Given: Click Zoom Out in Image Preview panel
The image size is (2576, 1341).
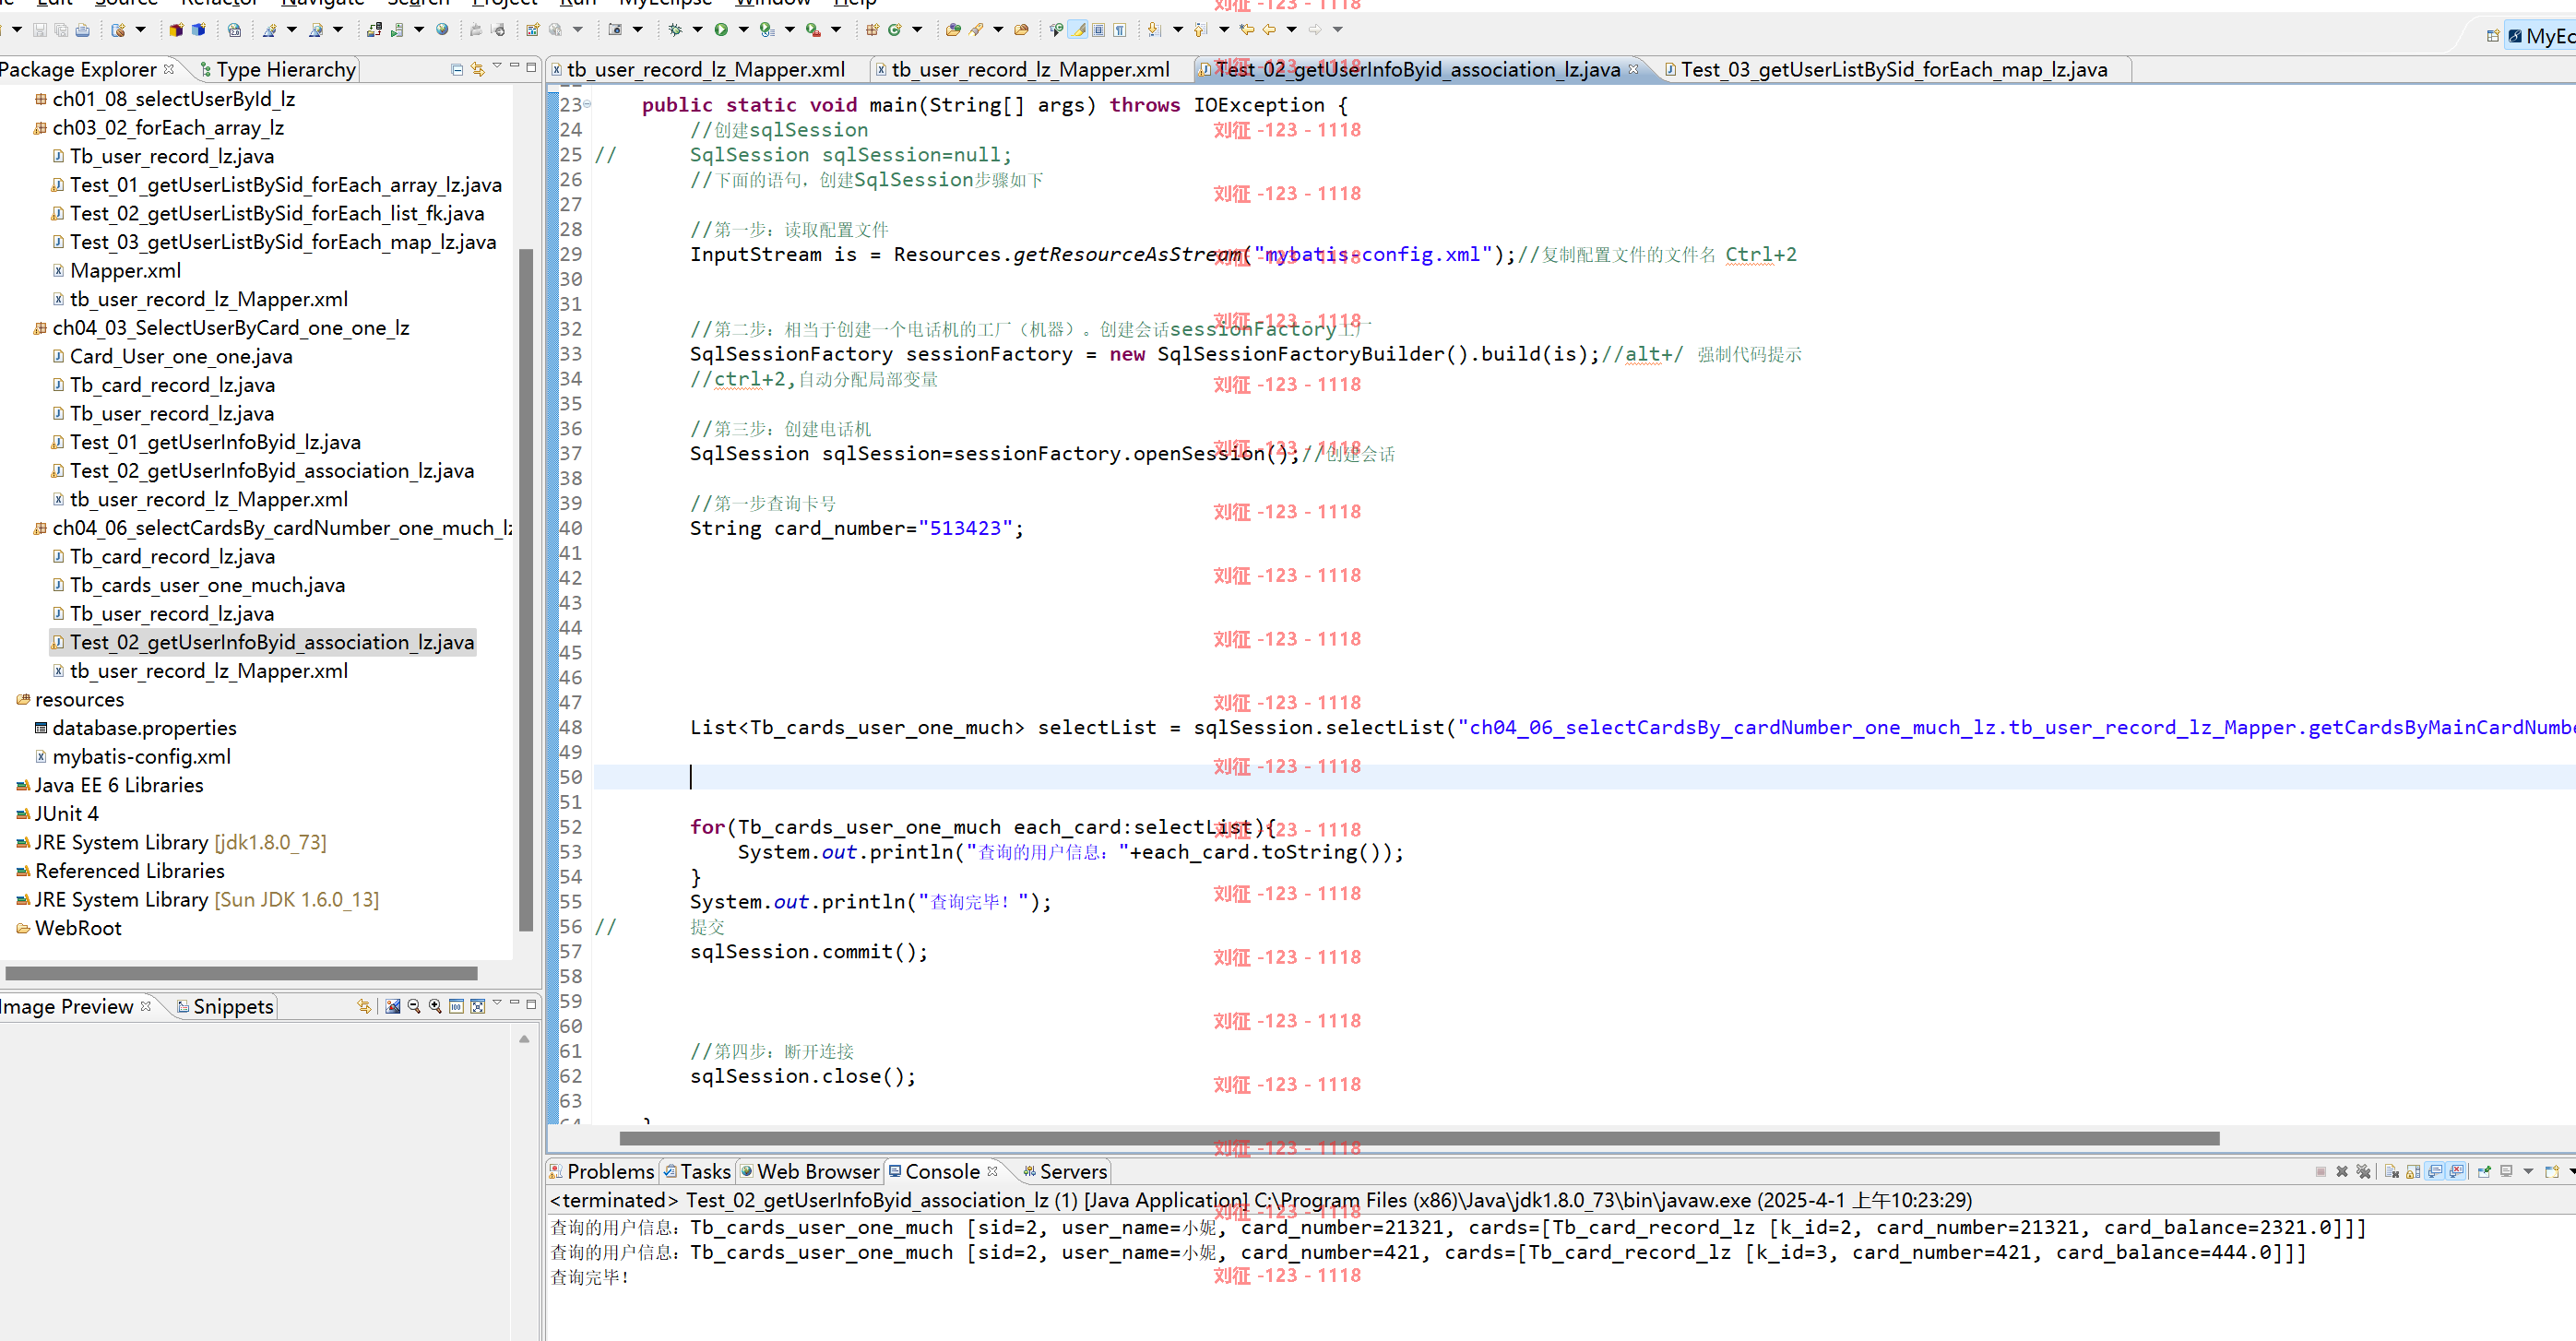Looking at the screenshot, I should [x=414, y=1006].
